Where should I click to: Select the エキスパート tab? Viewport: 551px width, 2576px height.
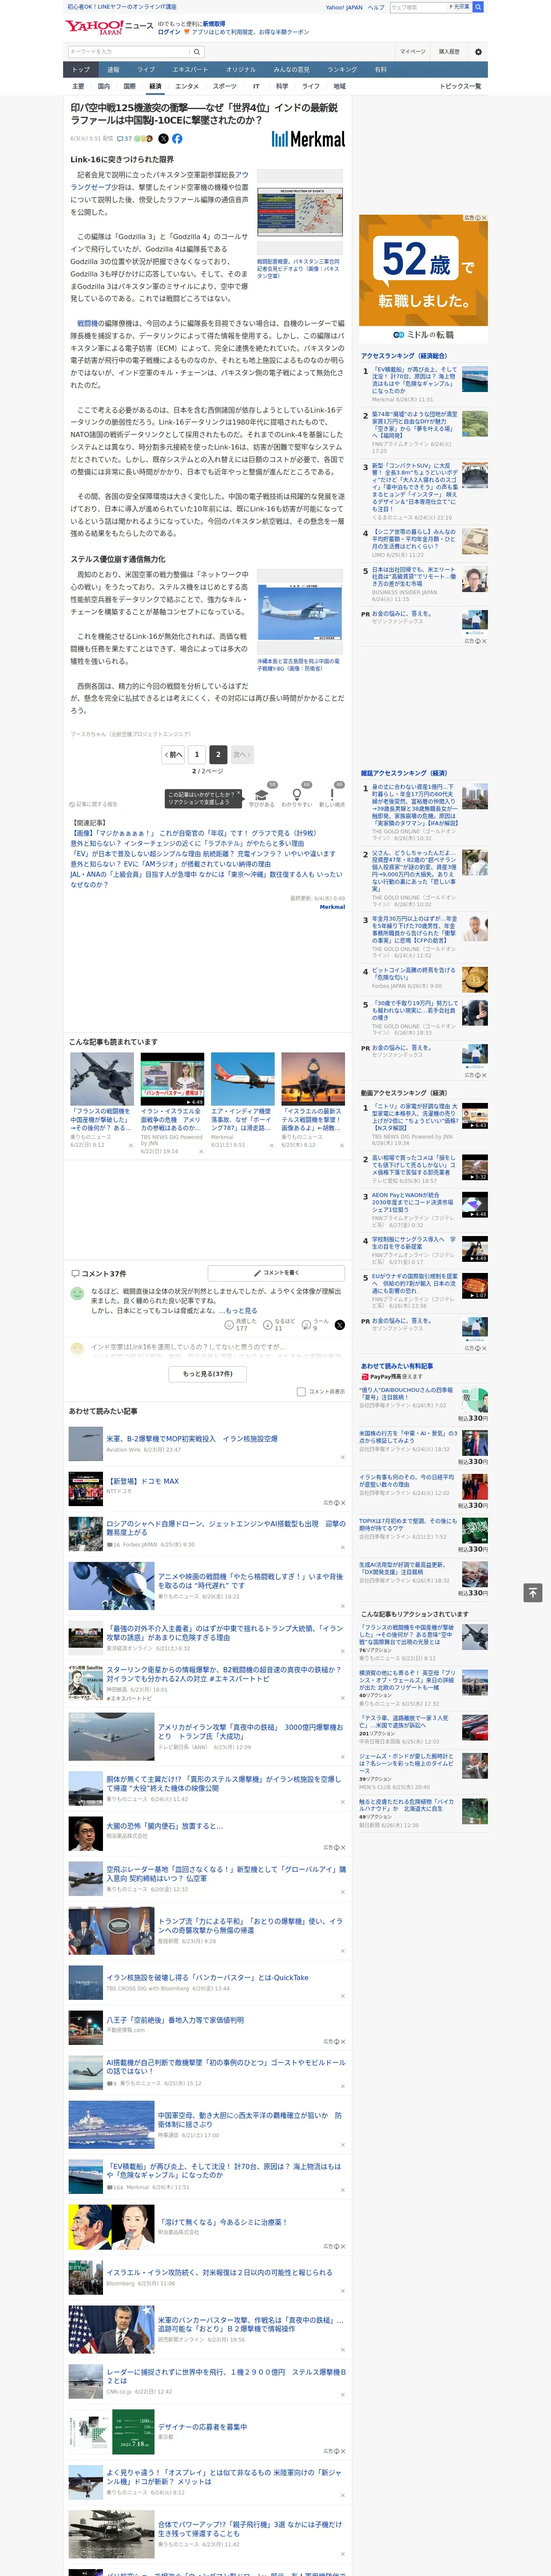(190, 70)
